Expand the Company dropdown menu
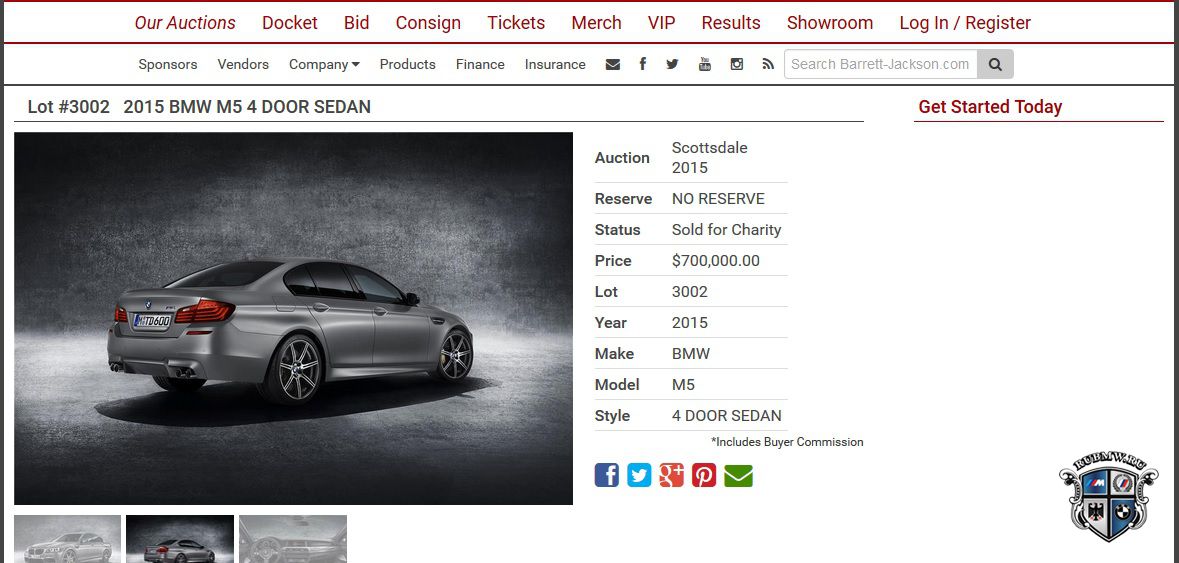This screenshot has height=563, width=1179. (324, 65)
